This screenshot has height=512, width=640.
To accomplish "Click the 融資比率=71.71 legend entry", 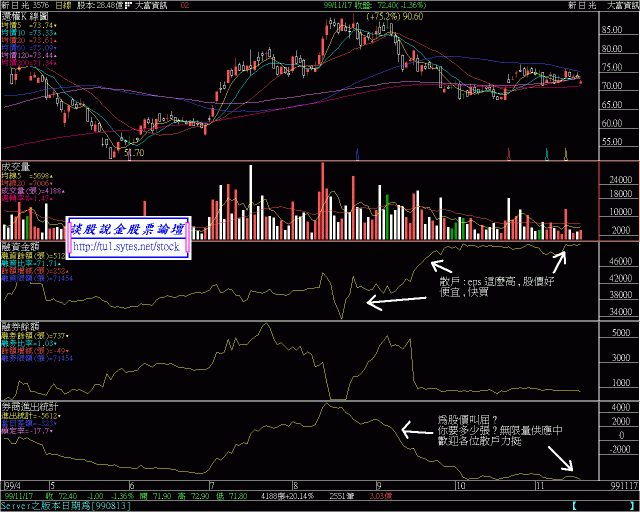I will [x=29, y=263].
